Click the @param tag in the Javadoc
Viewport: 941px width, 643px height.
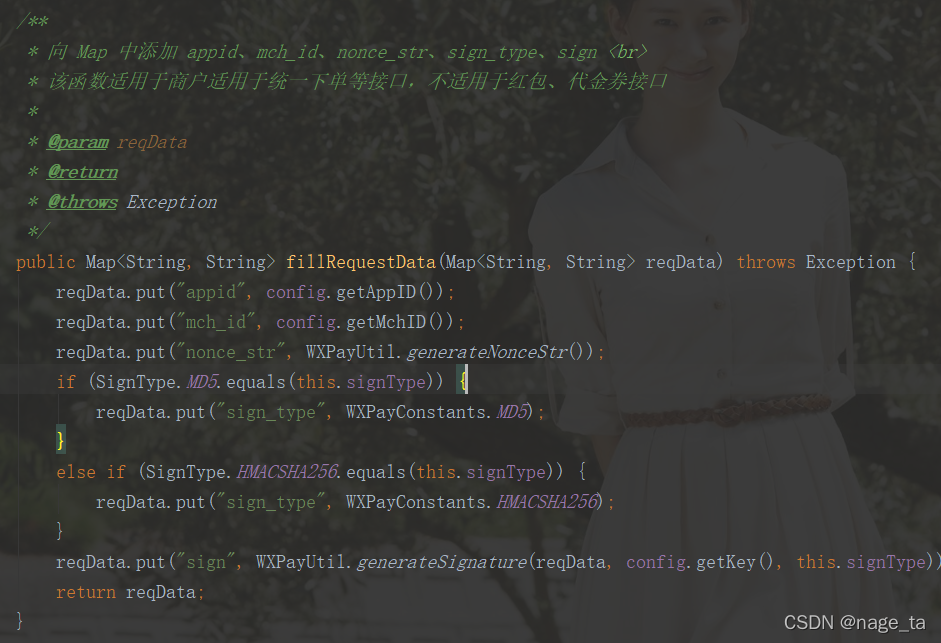(78, 142)
